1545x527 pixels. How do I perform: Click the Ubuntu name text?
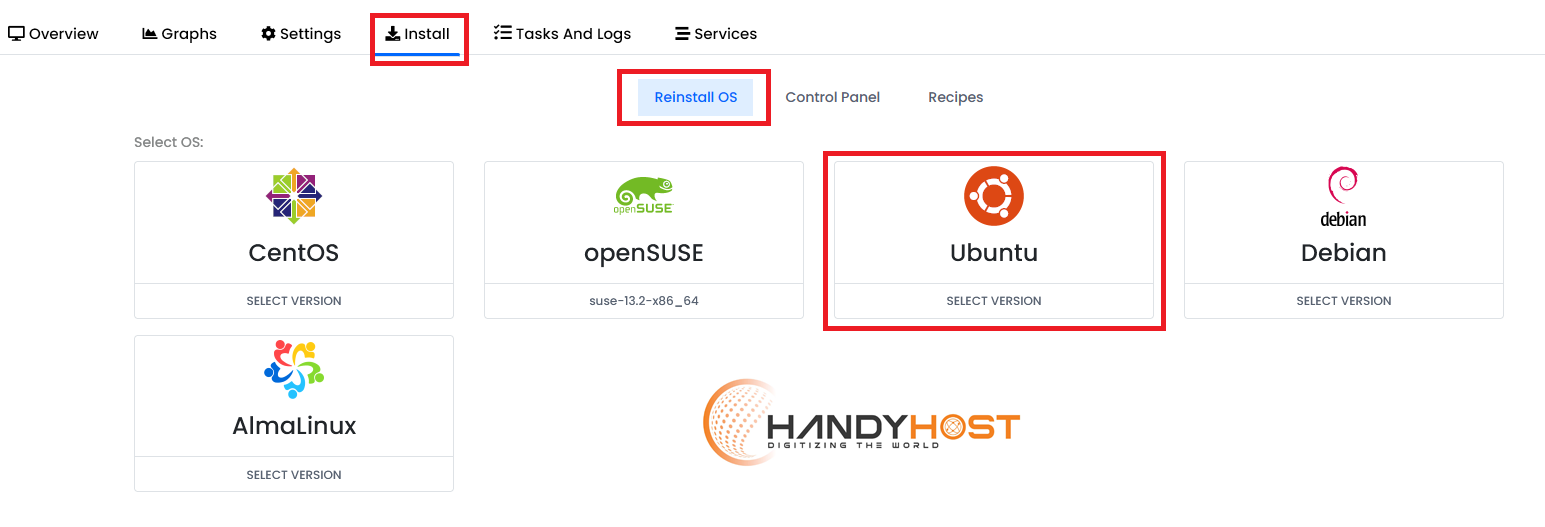[x=994, y=253]
